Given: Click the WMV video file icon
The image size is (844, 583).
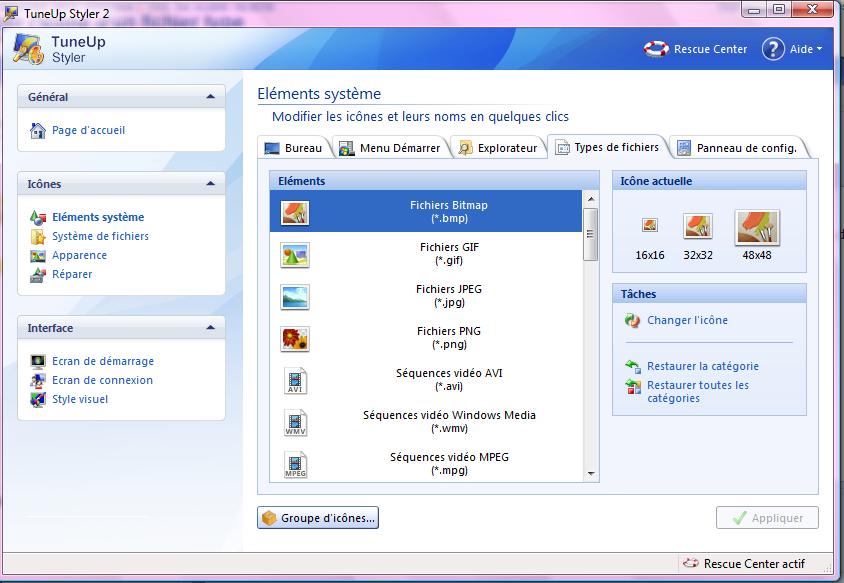Looking at the screenshot, I should point(295,423).
